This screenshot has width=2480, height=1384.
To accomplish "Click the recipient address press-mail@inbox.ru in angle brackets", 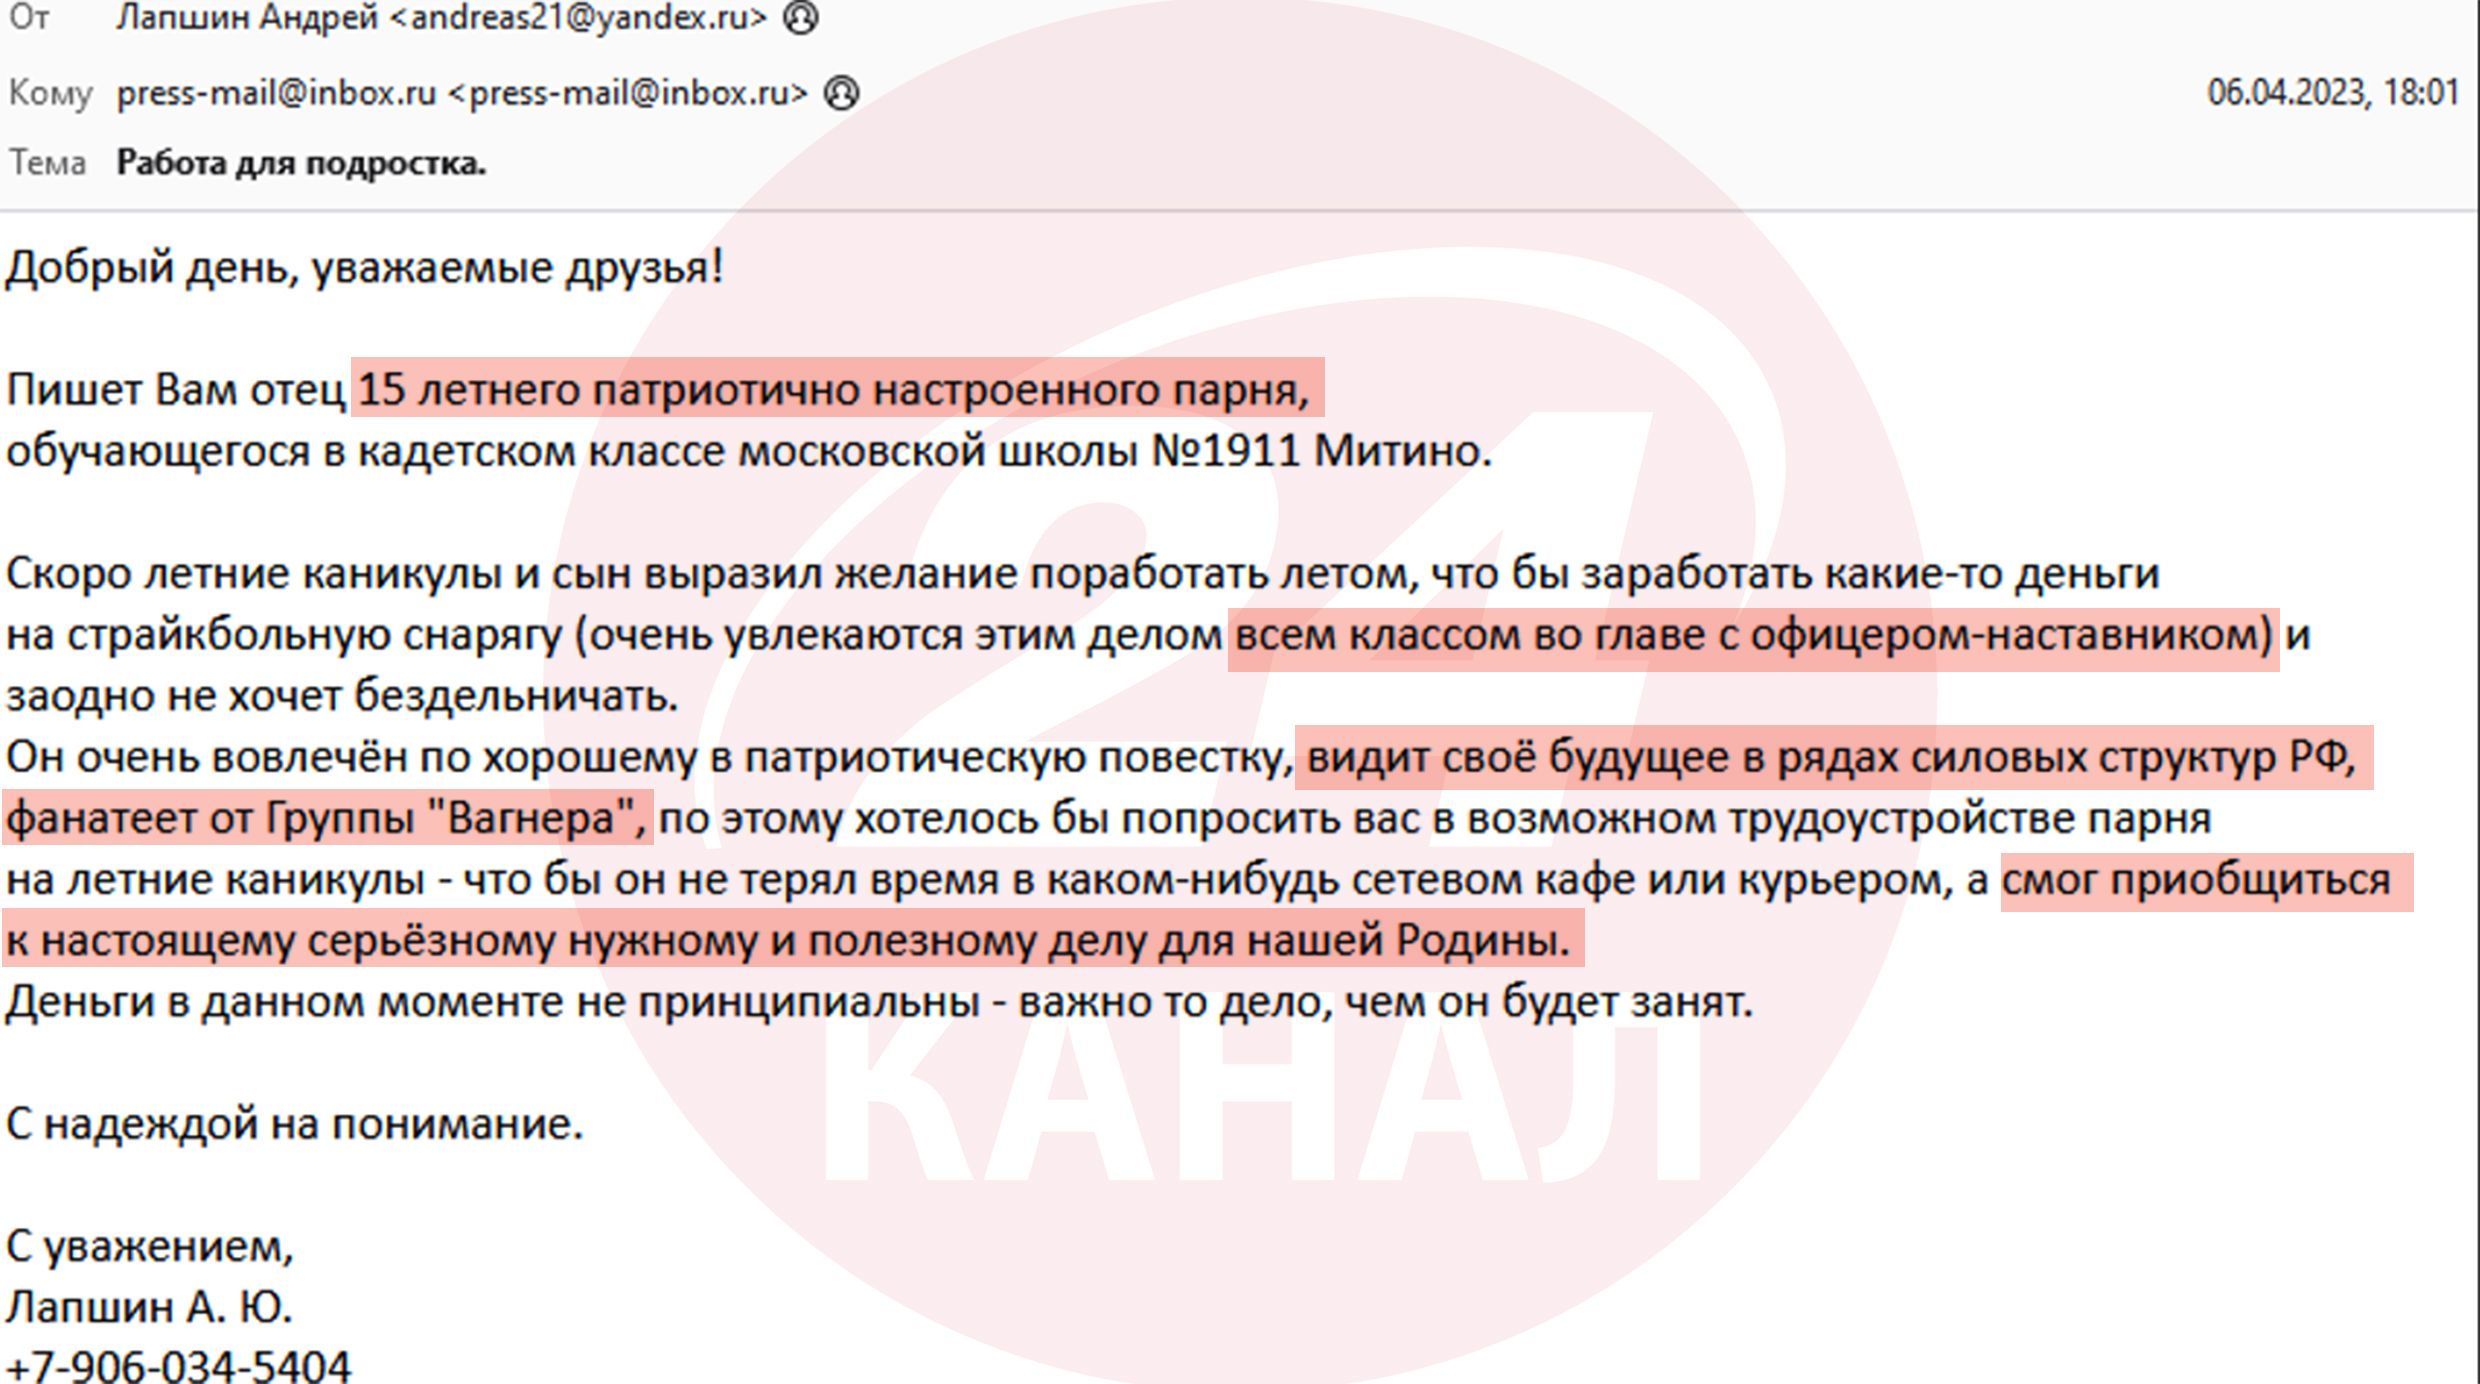I will [x=627, y=93].
